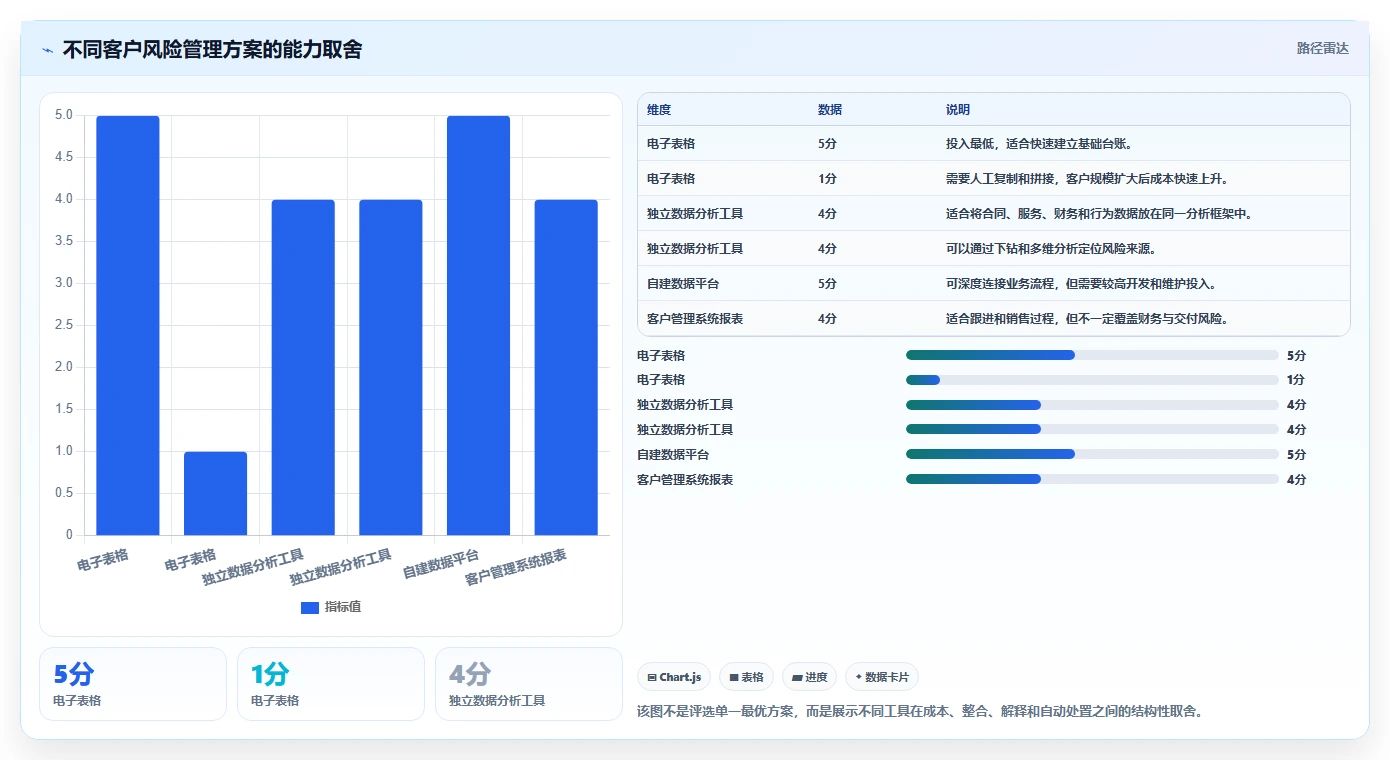Click the 客户管理系统报表 label in the progress list
The image size is (1390, 760).
pos(685,479)
